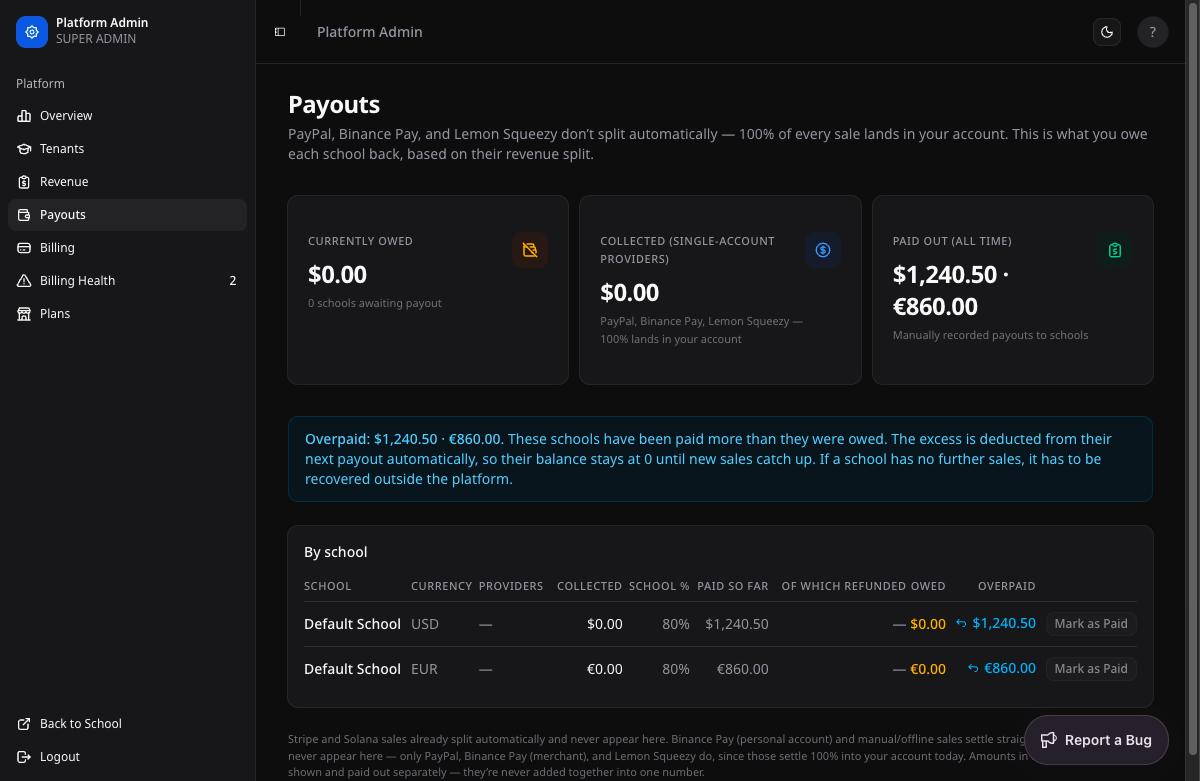Click the USD row owed value $0.00

928,624
